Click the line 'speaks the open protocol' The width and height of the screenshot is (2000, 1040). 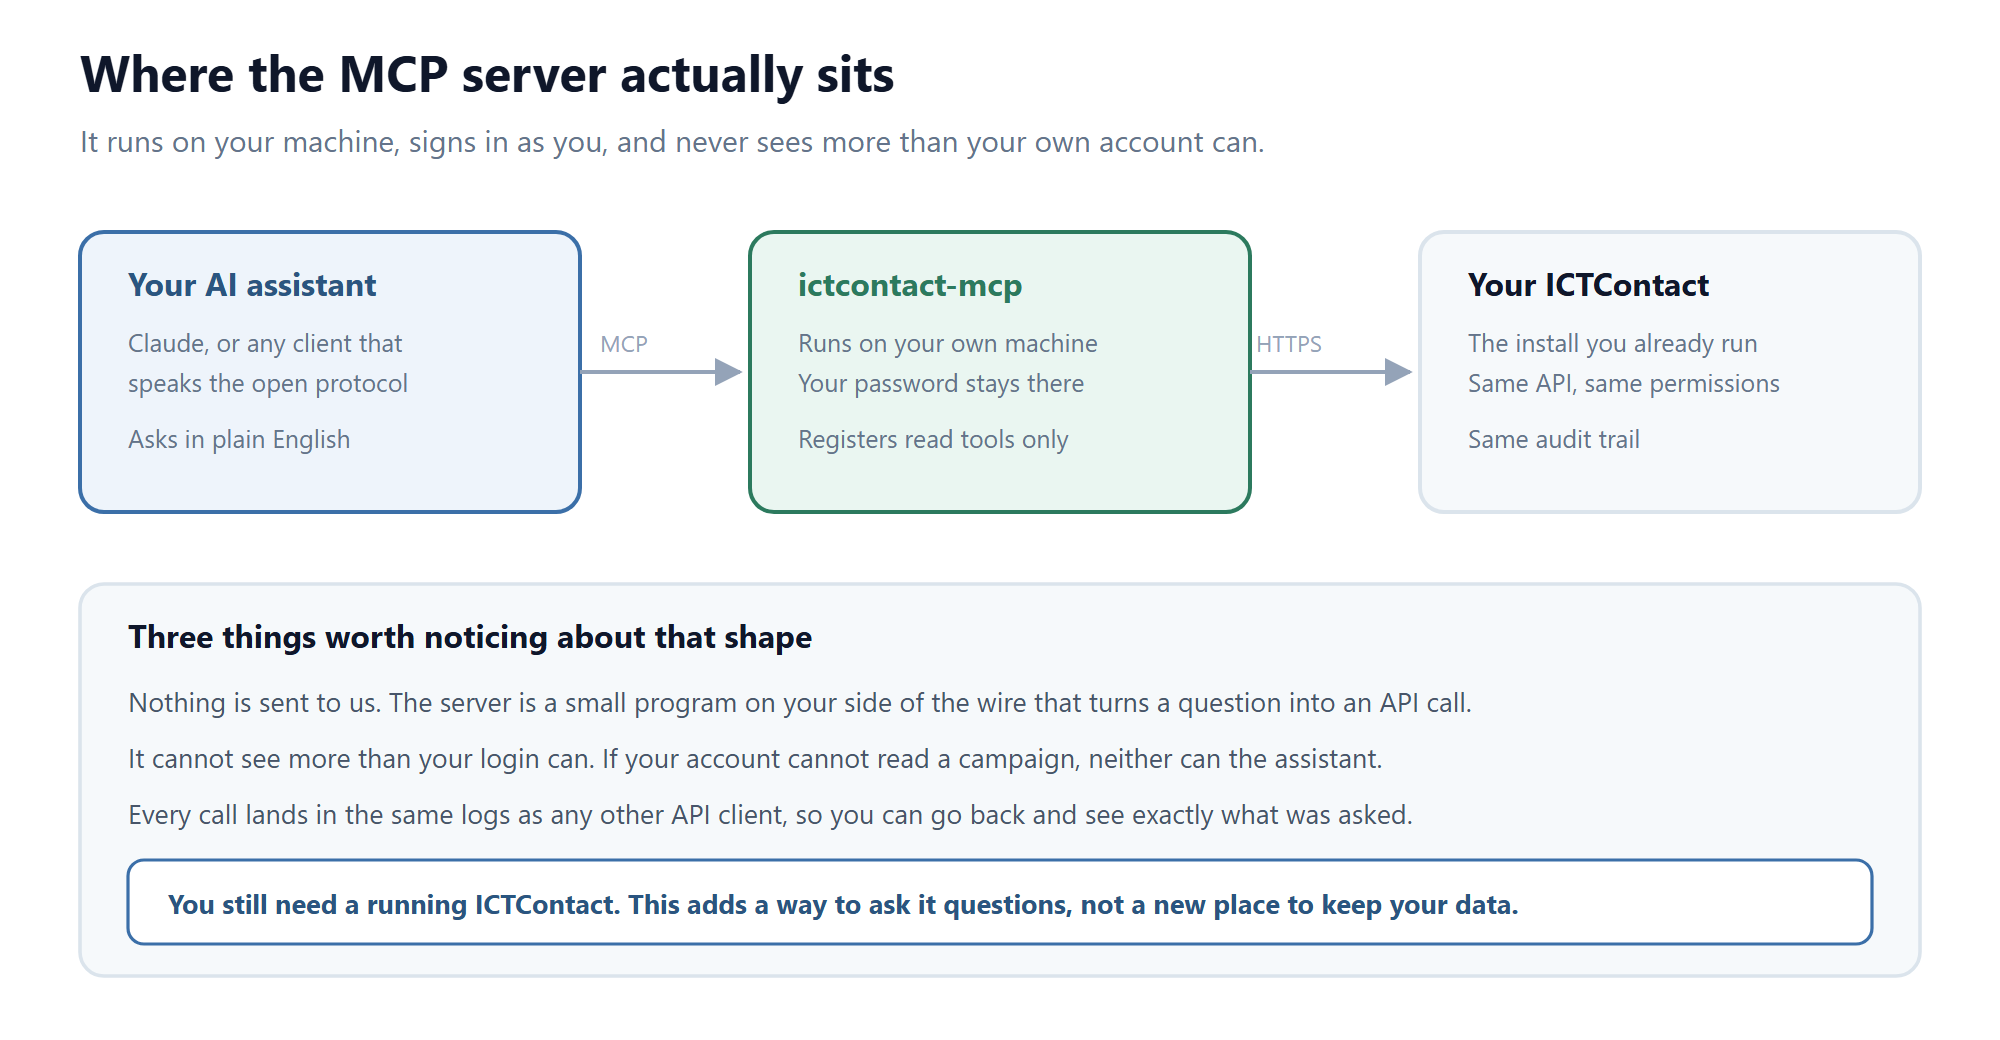tap(268, 383)
